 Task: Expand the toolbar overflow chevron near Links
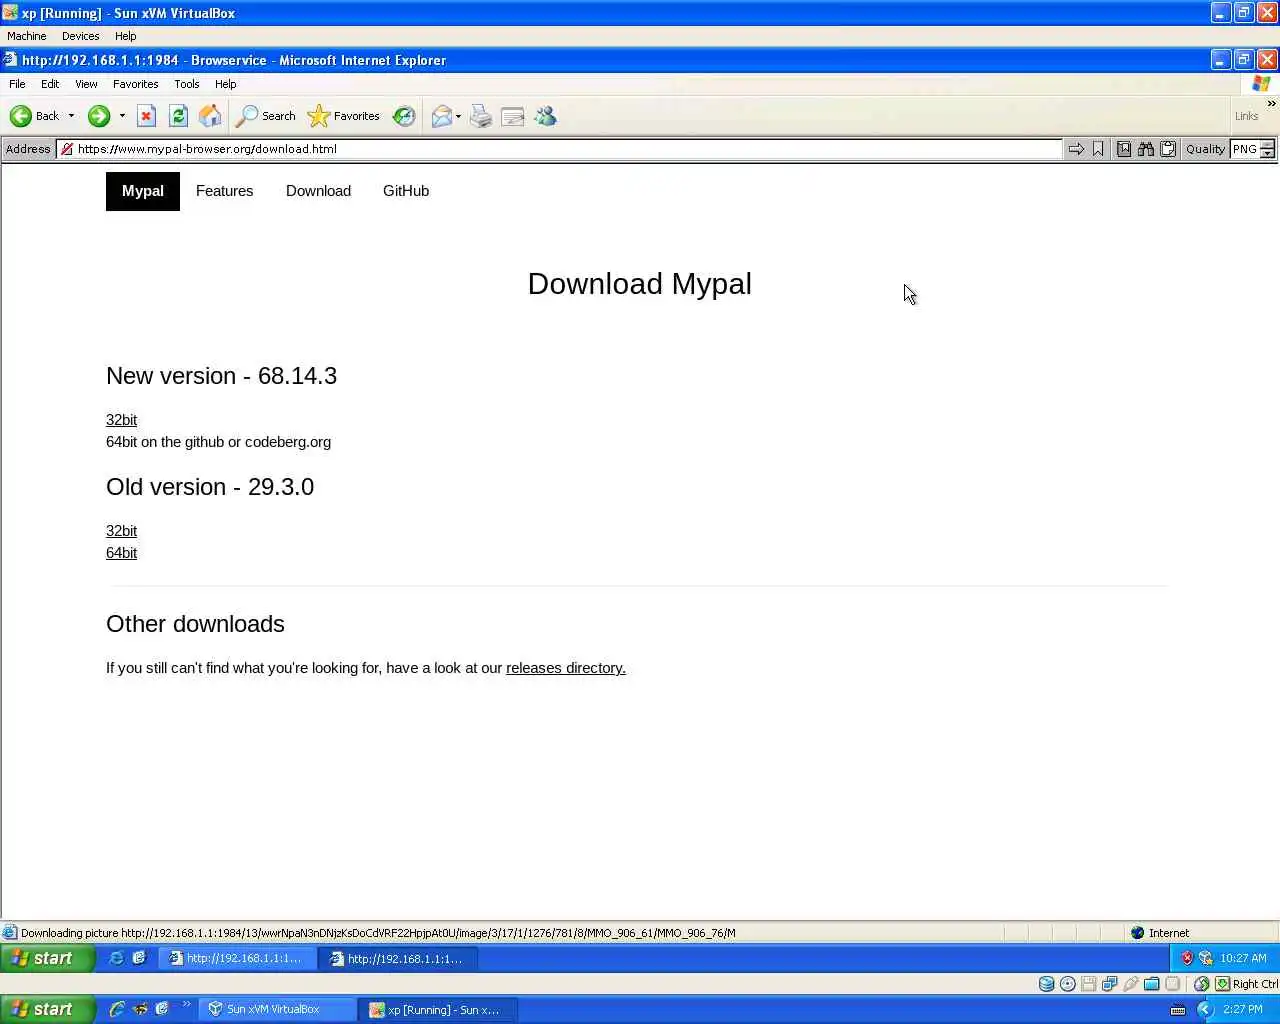[1272, 104]
